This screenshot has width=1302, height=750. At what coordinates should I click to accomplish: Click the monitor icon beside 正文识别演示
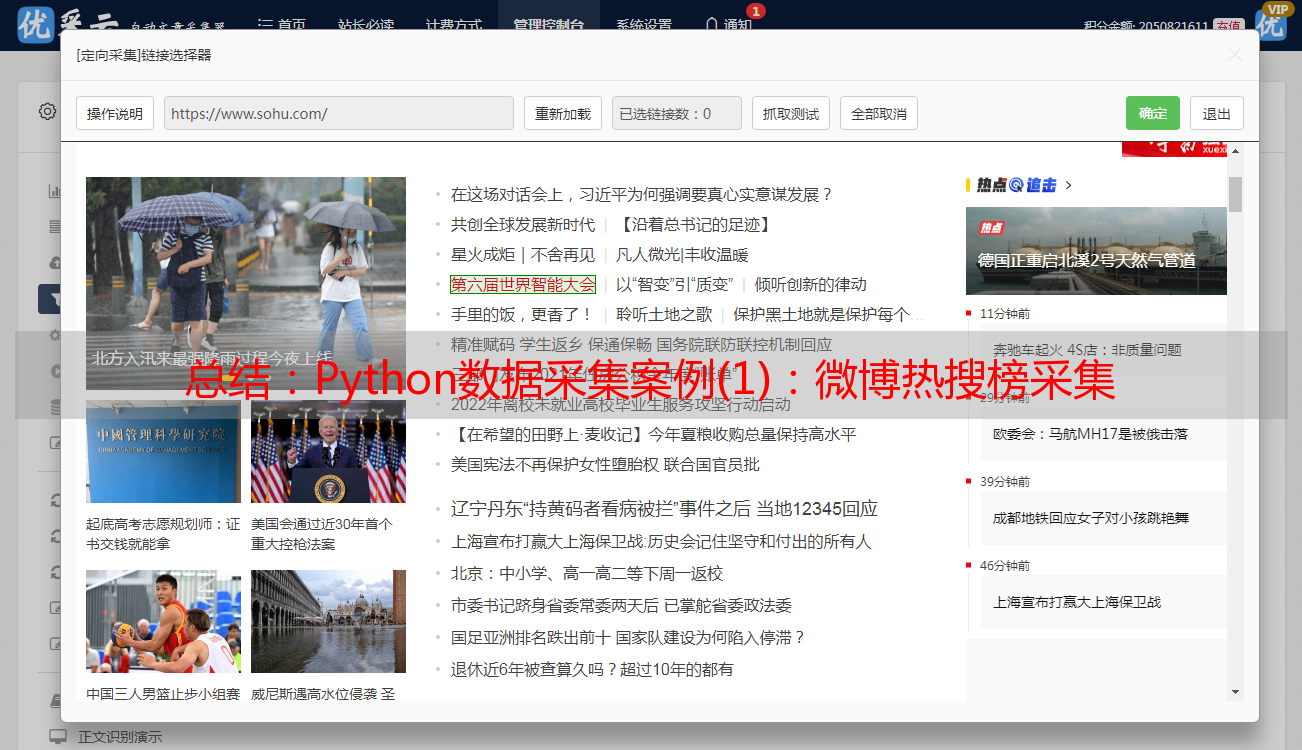[x=58, y=737]
